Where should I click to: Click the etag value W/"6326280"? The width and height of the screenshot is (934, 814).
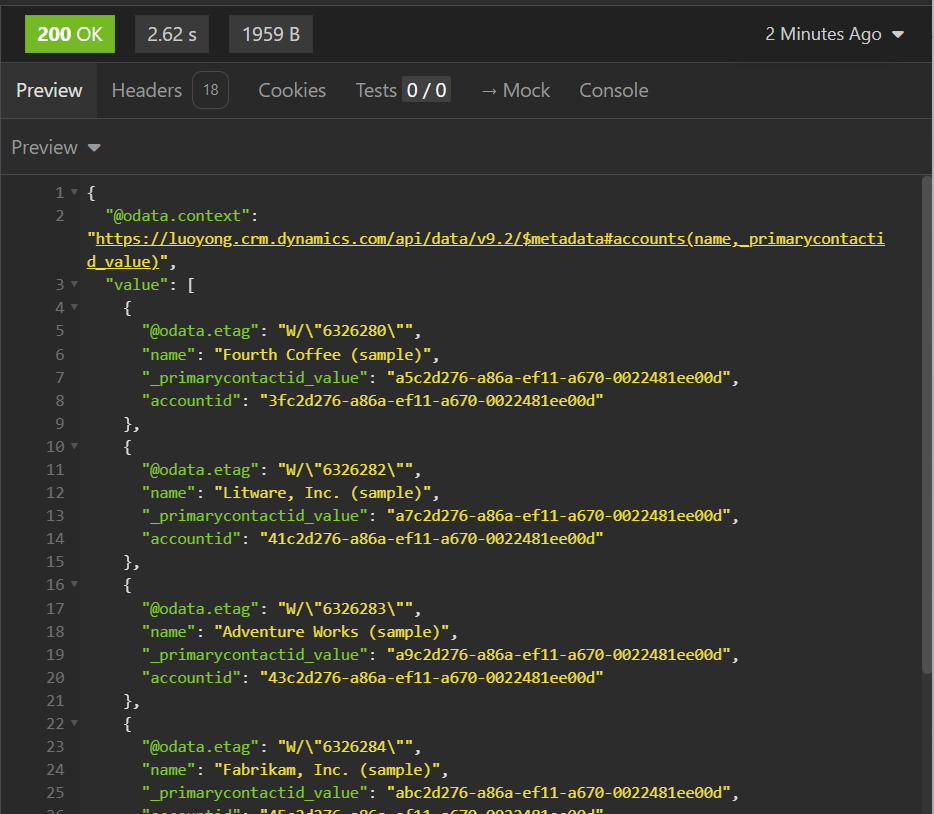tap(345, 331)
